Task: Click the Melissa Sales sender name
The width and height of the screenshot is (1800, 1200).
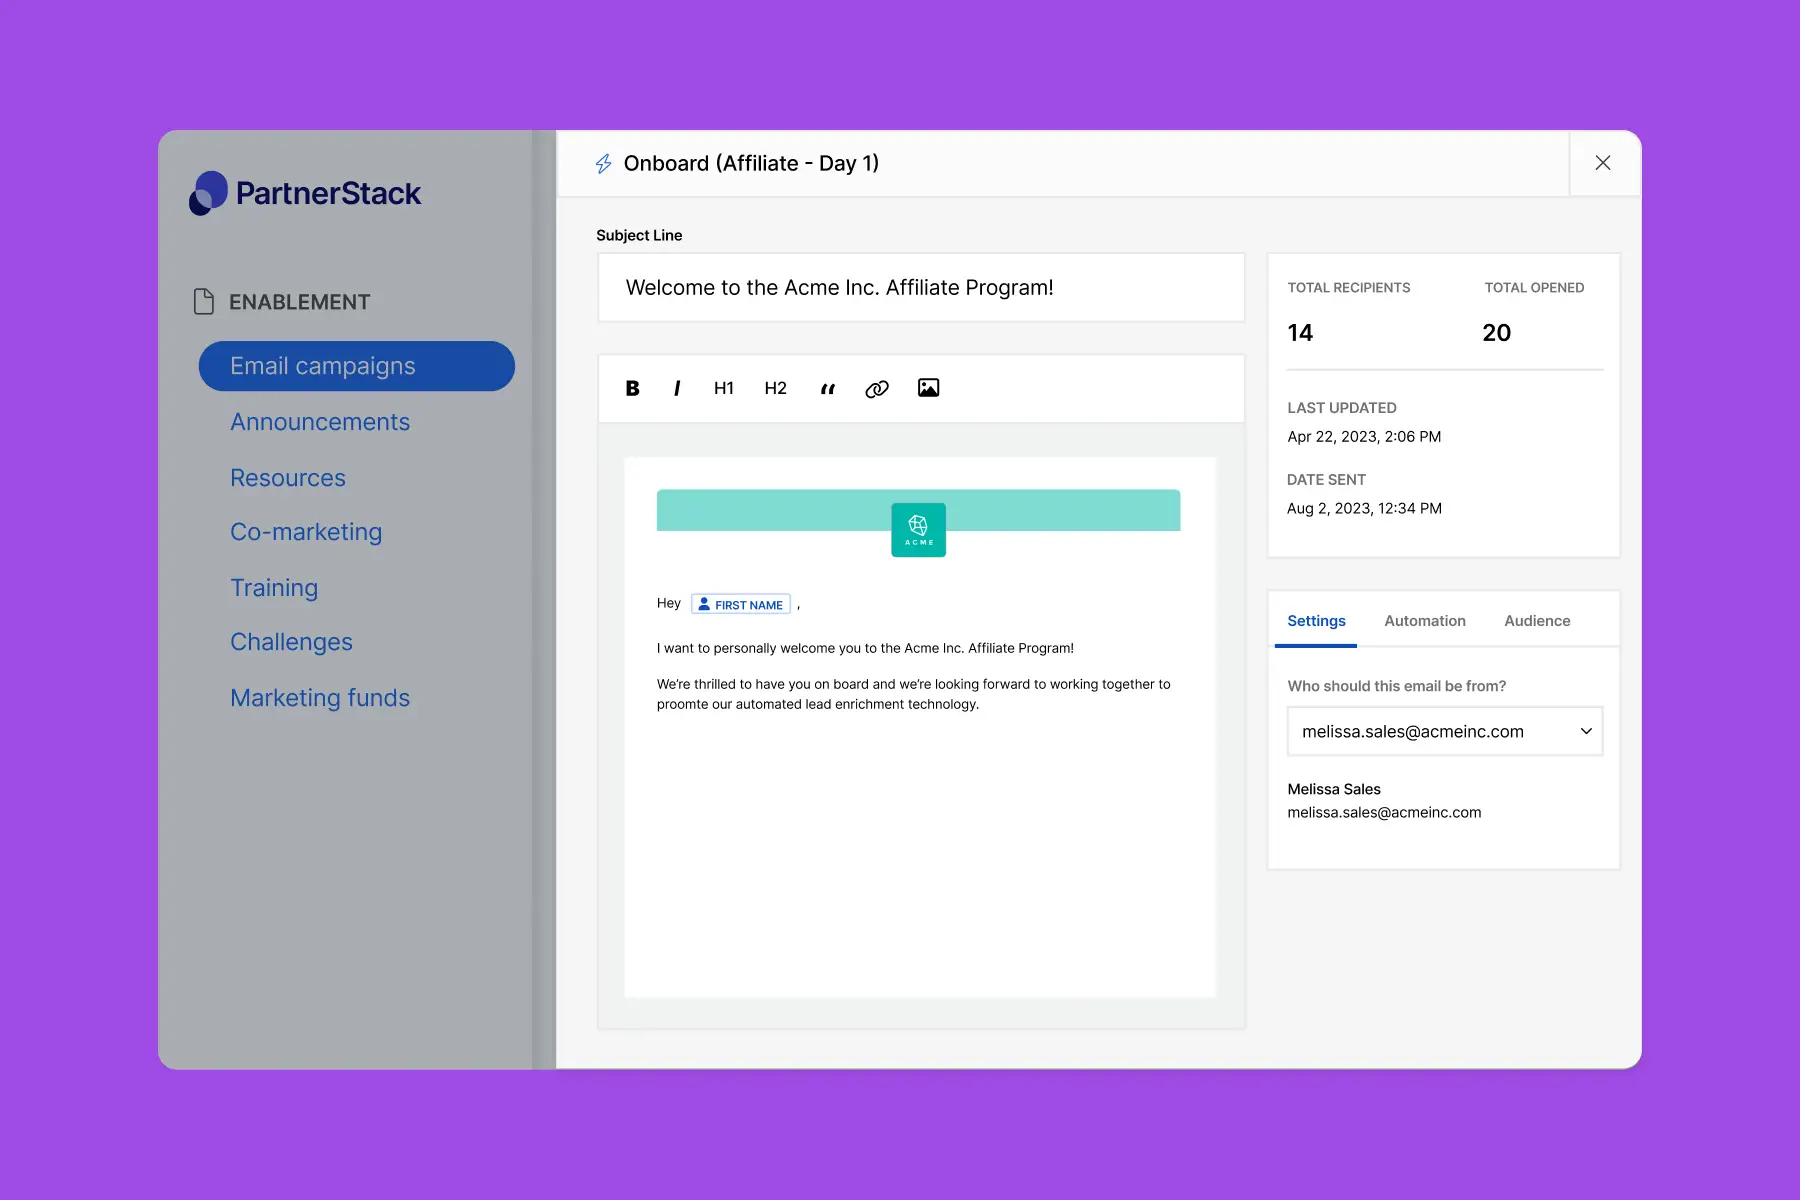Action: coord(1334,789)
